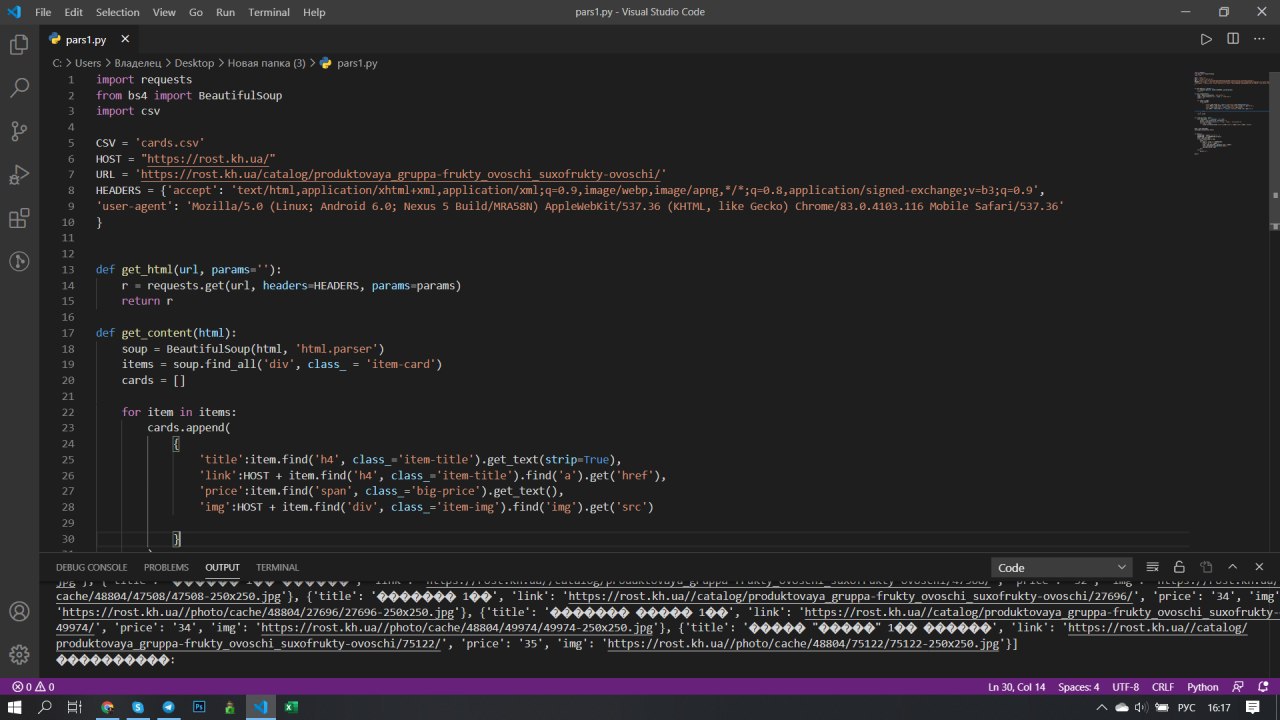Click the Users breadcrumb segment
The image size is (1280, 720).
pos(88,63)
